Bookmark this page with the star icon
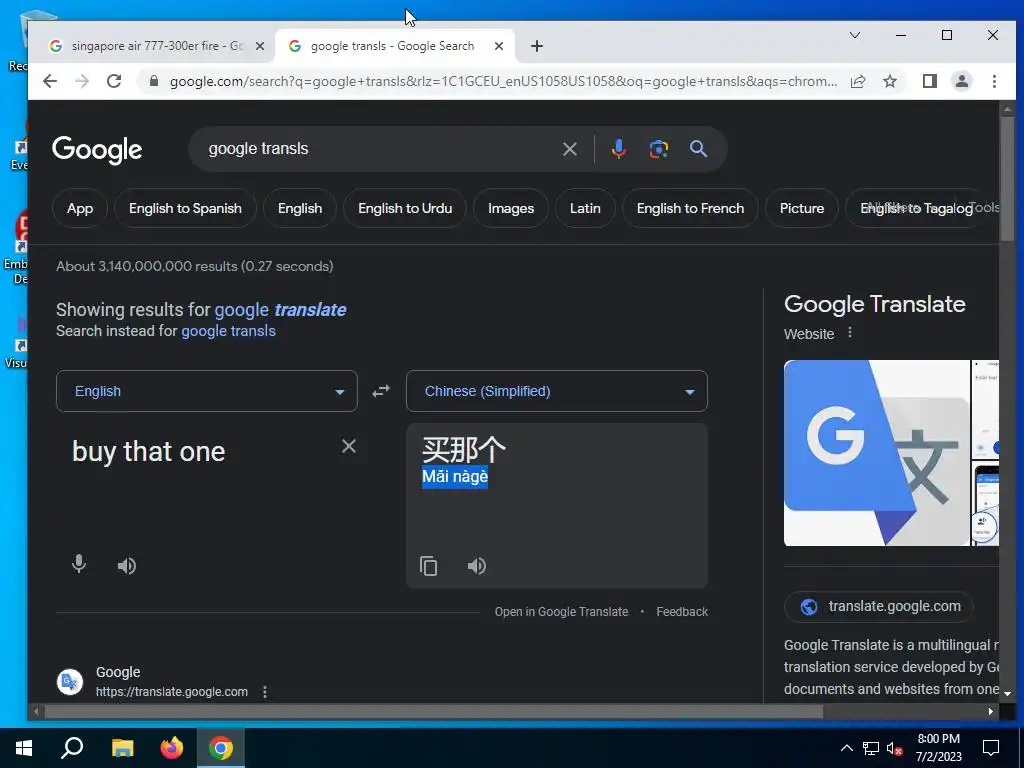This screenshot has width=1024, height=768. point(889,81)
